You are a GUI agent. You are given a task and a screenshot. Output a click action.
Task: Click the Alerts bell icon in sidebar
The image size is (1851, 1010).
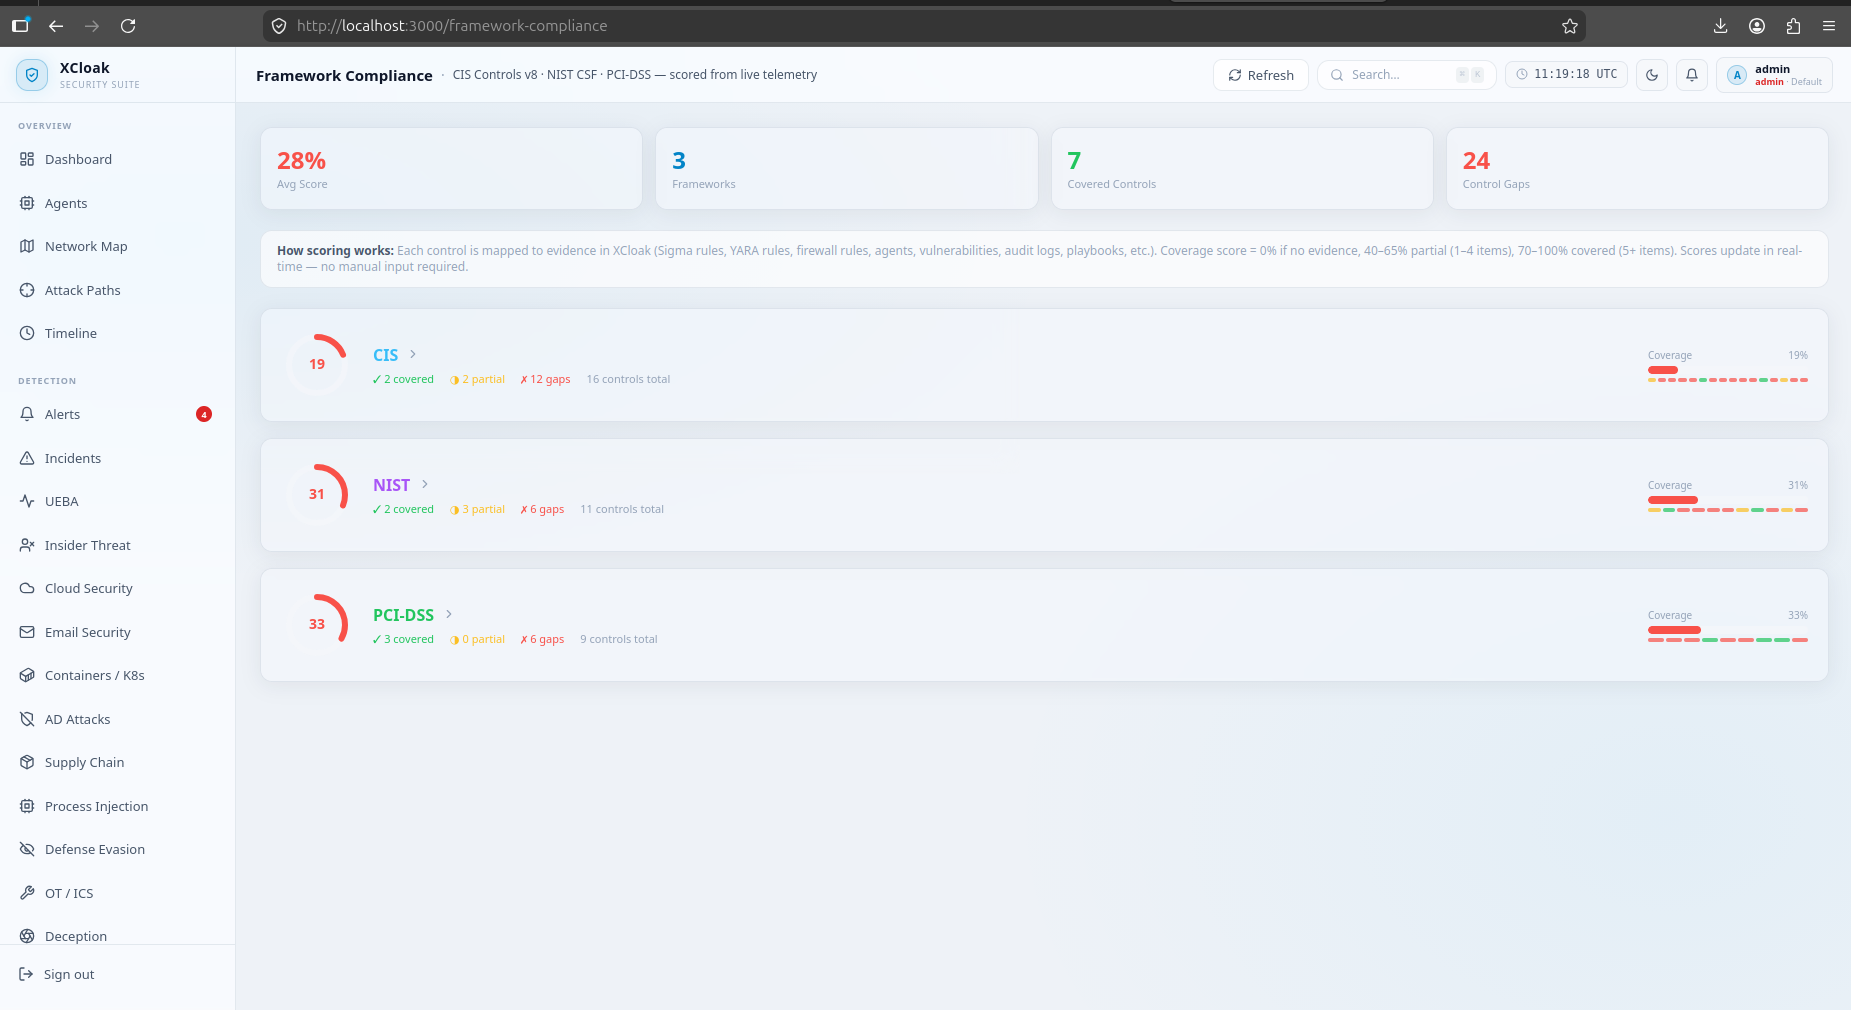tap(27, 414)
